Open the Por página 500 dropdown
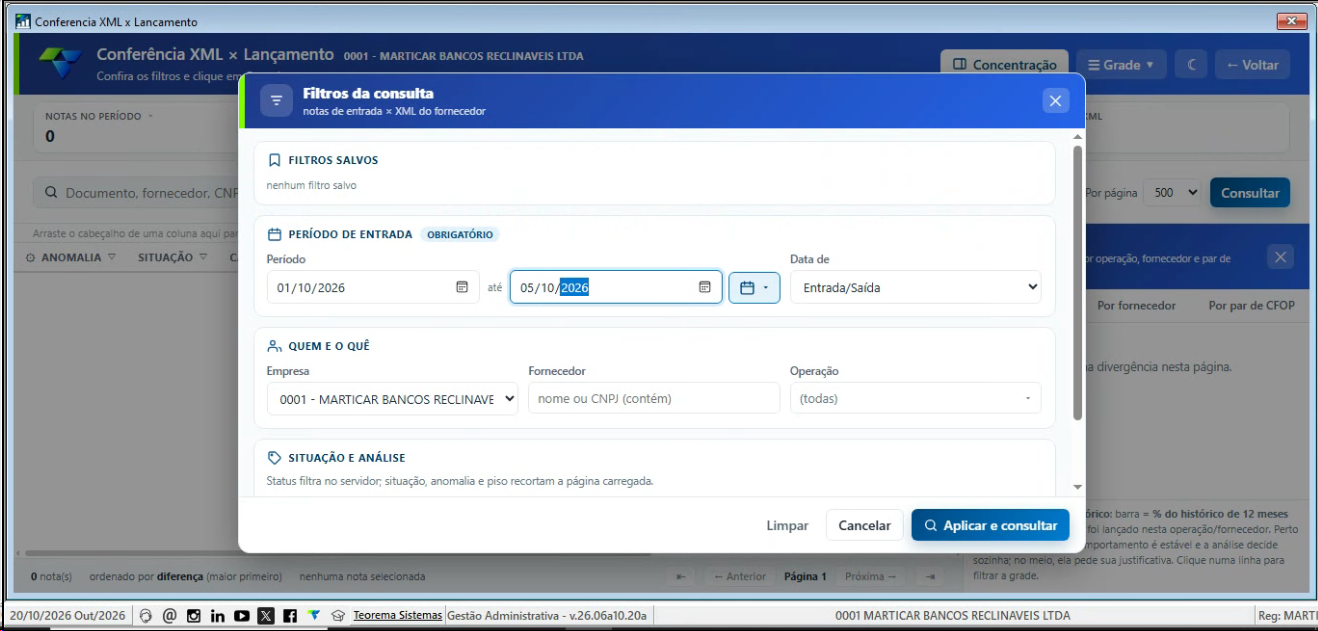Viewport: 1318px width, 631px height. coord(1175,193)
